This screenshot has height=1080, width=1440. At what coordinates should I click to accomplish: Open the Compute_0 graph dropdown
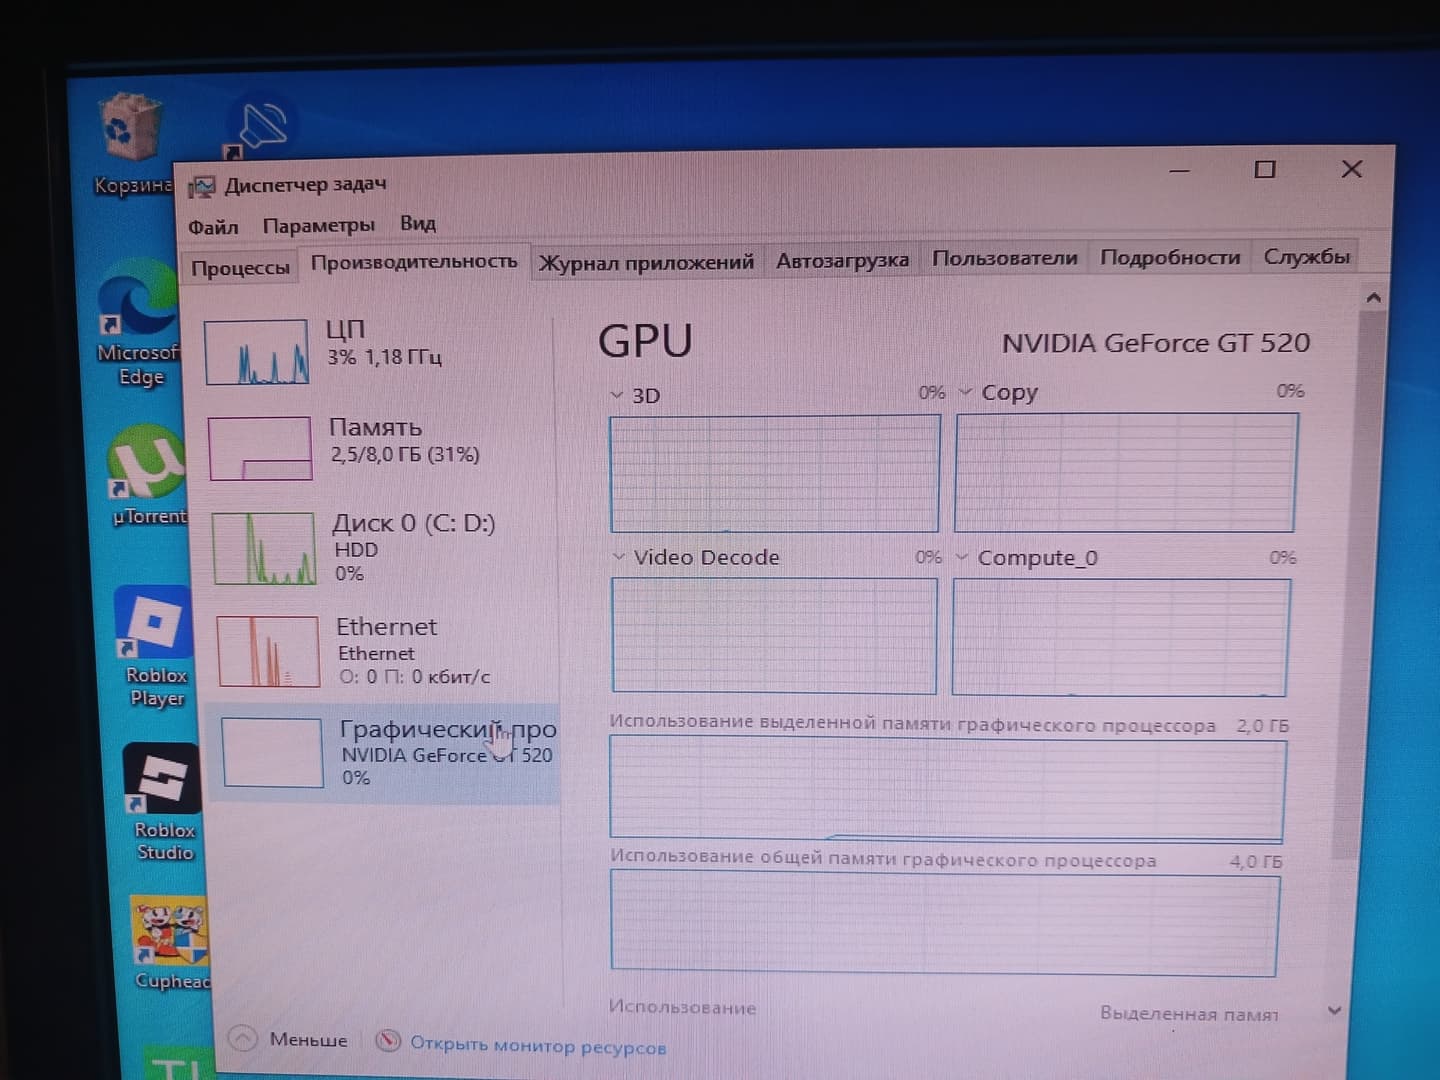(x=962, y=557)
